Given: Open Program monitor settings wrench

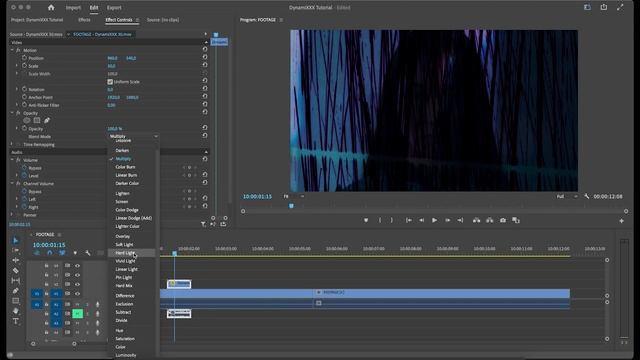Looking at the screenshot, I should click(587, 196).
